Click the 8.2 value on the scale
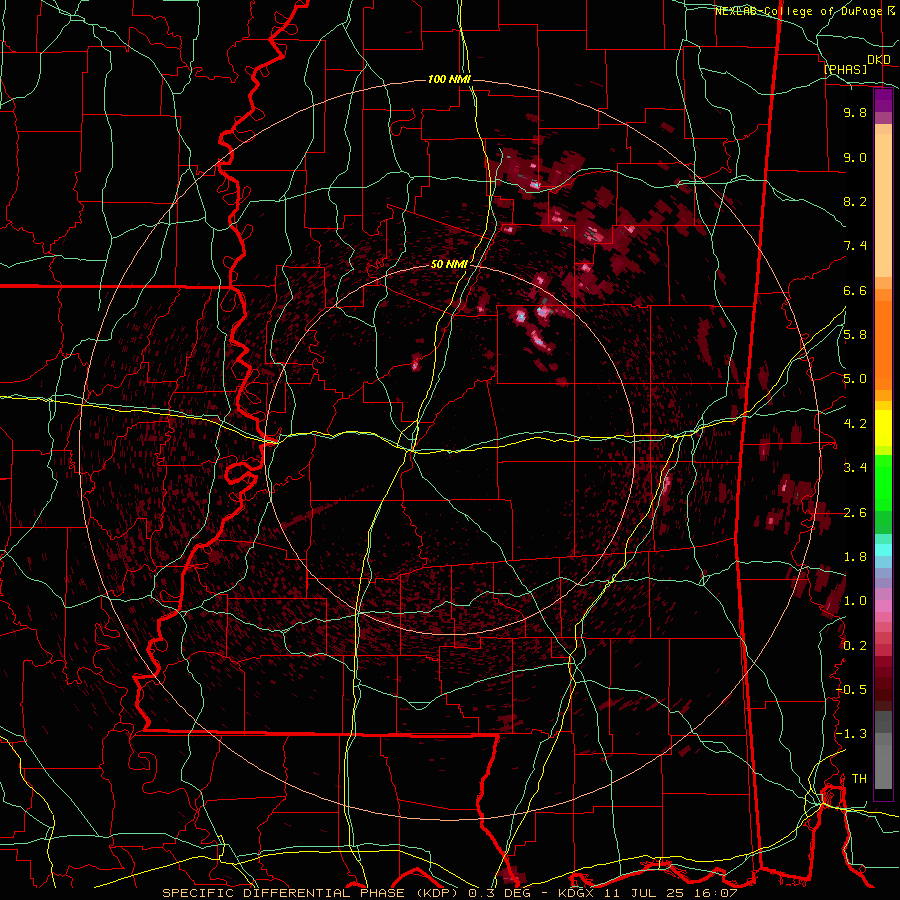The image size is (900, 900). [855, 201]
